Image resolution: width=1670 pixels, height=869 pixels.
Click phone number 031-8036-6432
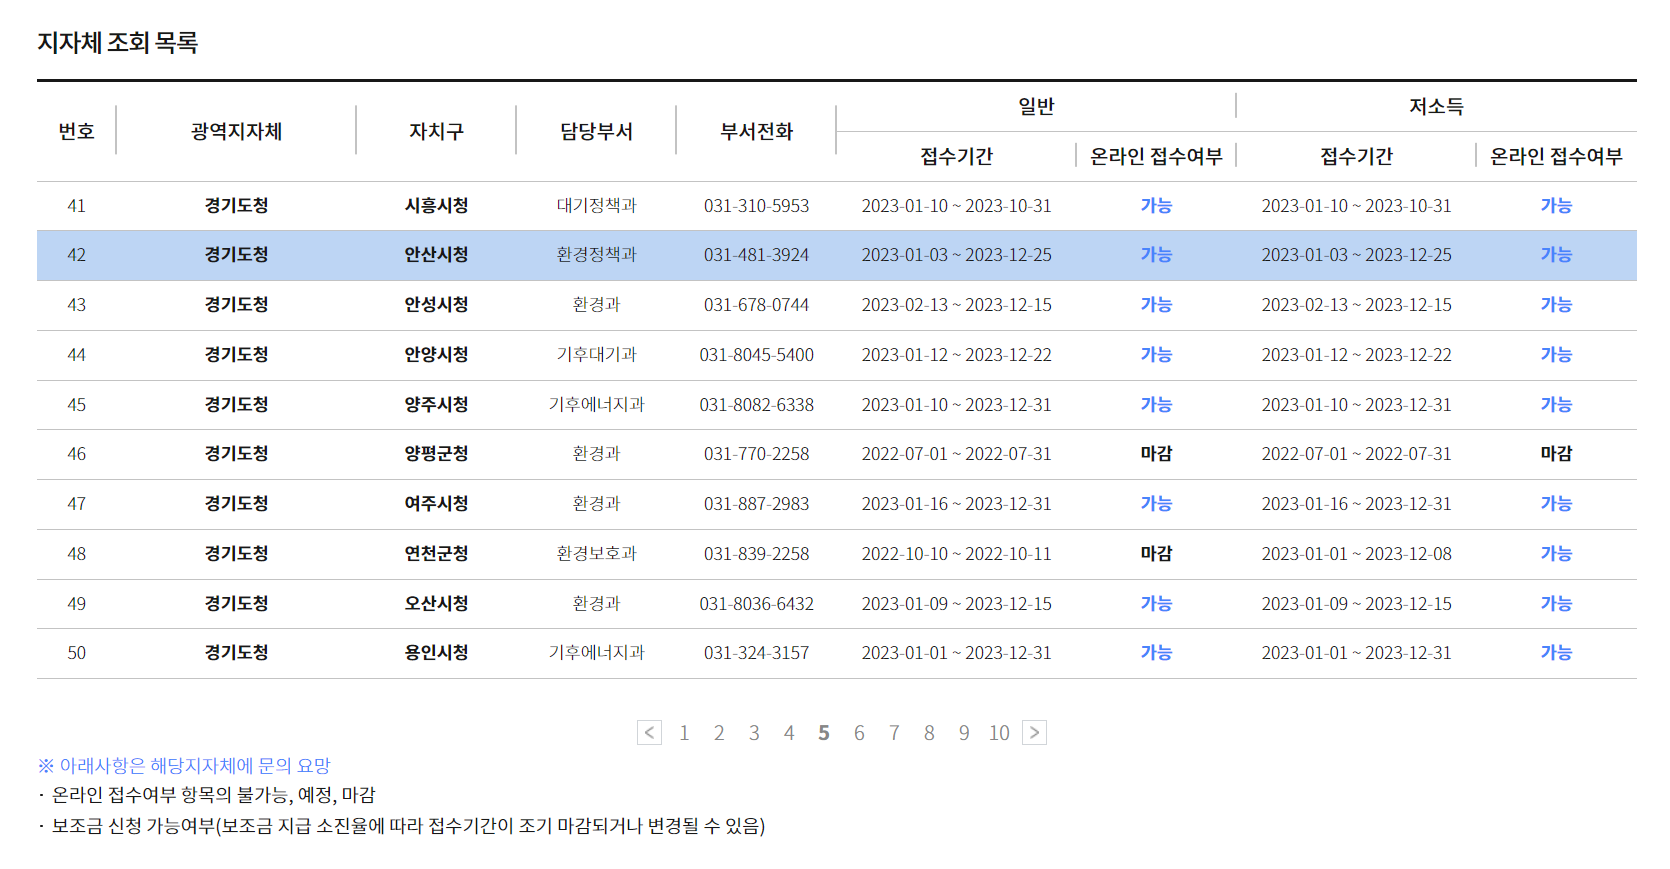pyautogui.click(x=756, y=604)
